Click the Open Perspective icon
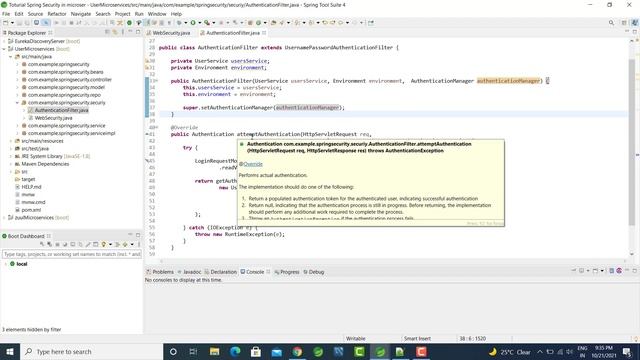This screenshot has width=640, height=360. [624, 23]
